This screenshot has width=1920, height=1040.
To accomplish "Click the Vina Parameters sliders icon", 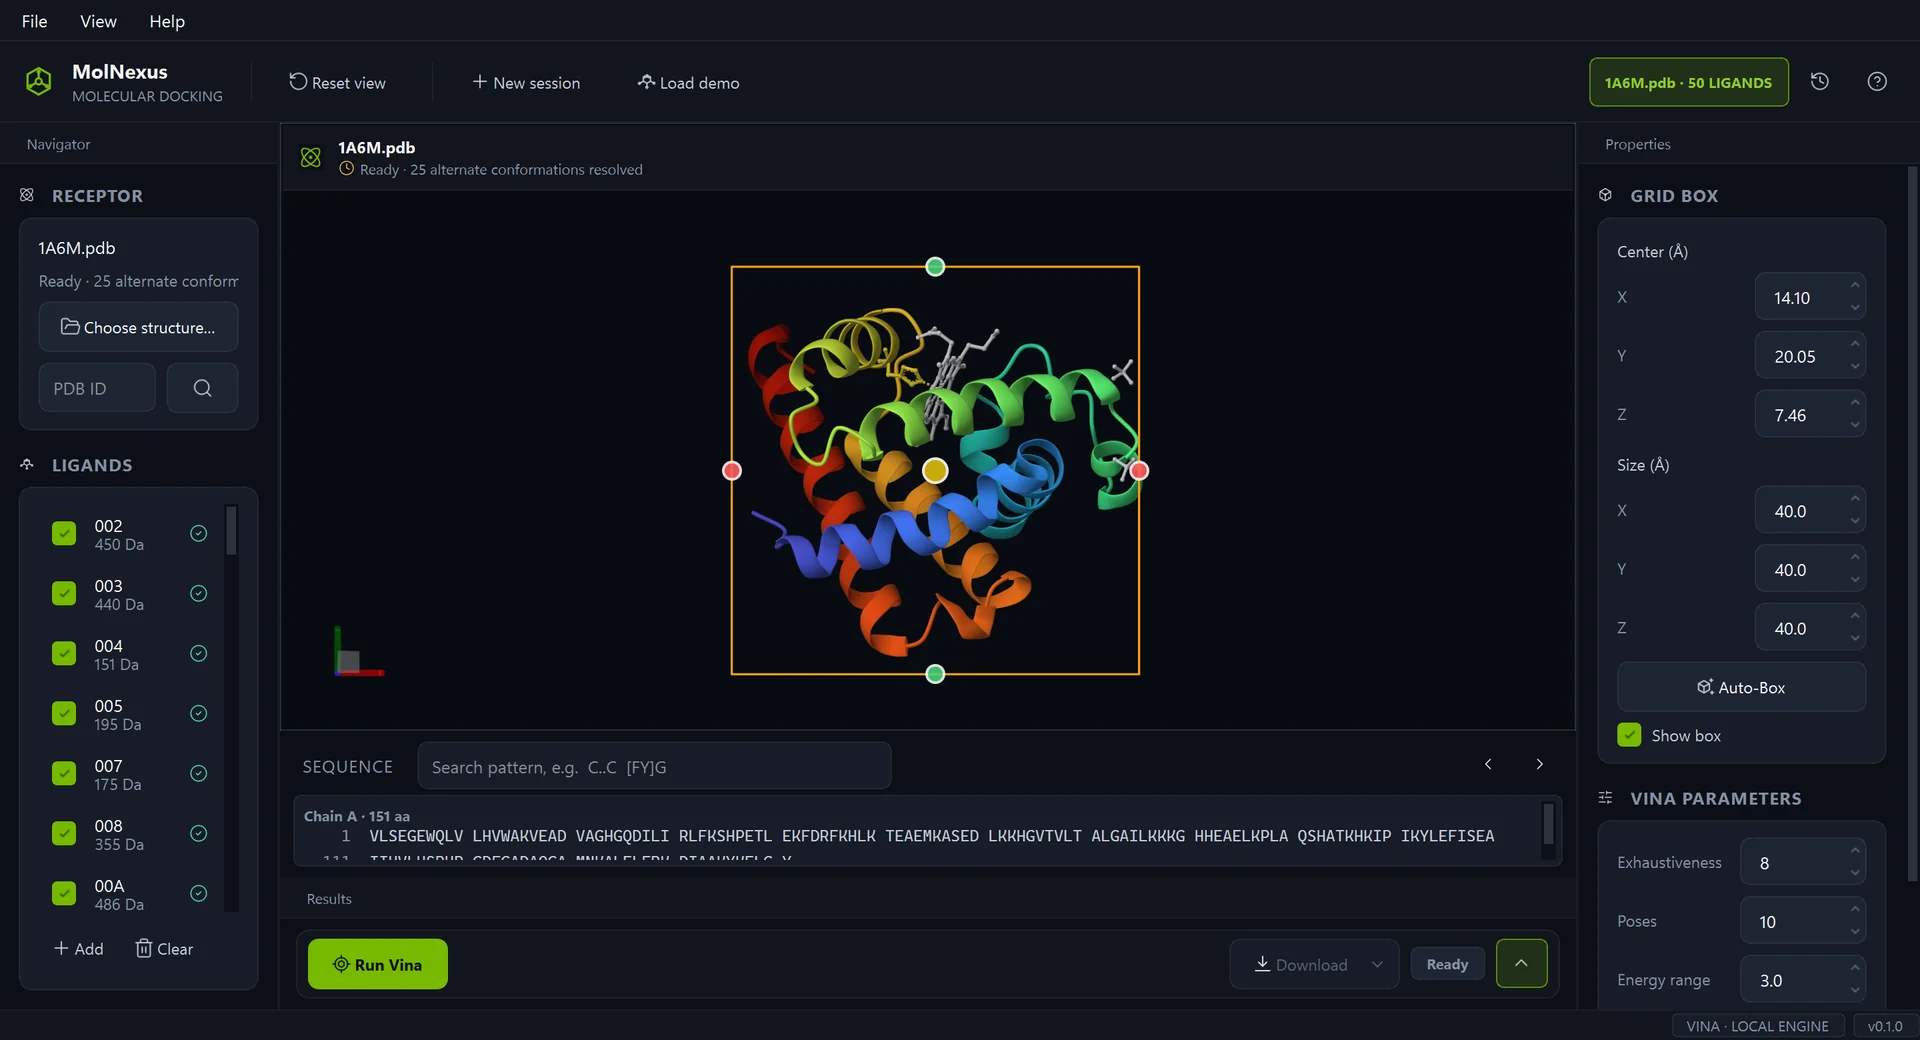I will [1605, 798].
